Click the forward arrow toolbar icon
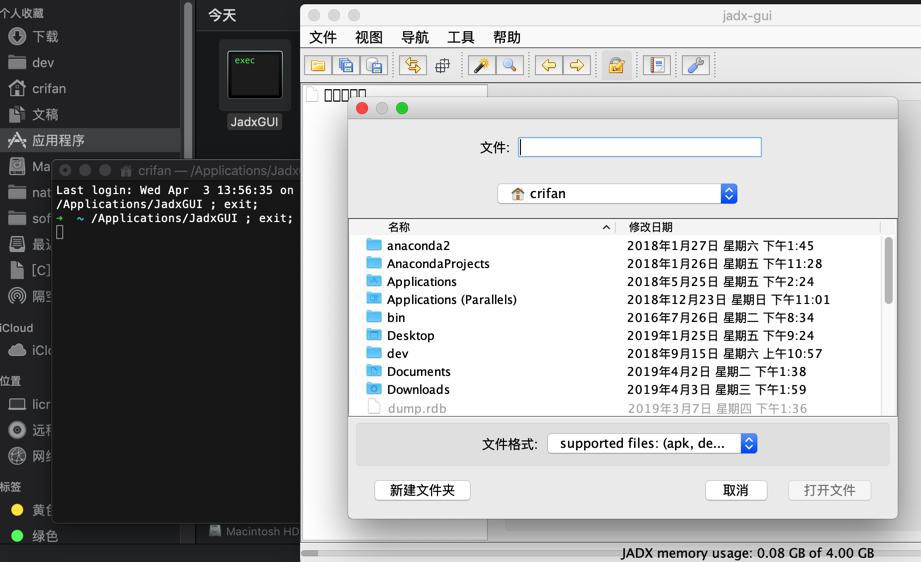This screenshot has height=562, width=921. tap(577, 65)
